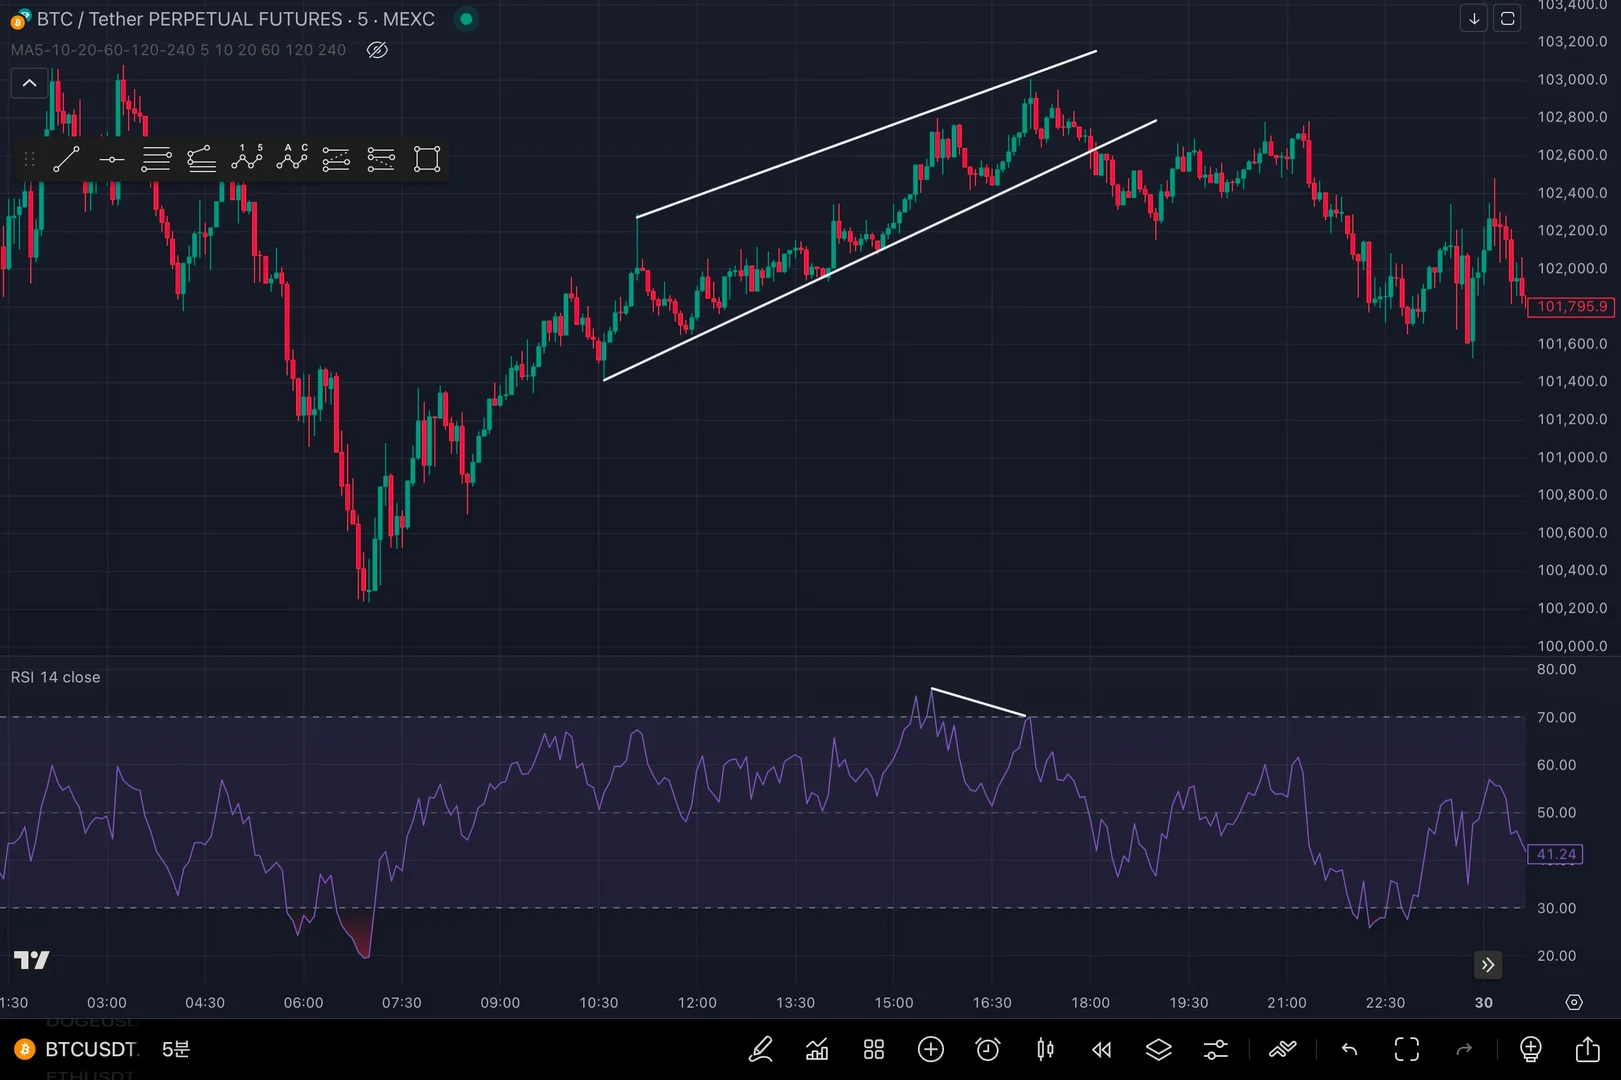Redo the chart action
1621x1080 pixels.
(x=1464, y=1049)
